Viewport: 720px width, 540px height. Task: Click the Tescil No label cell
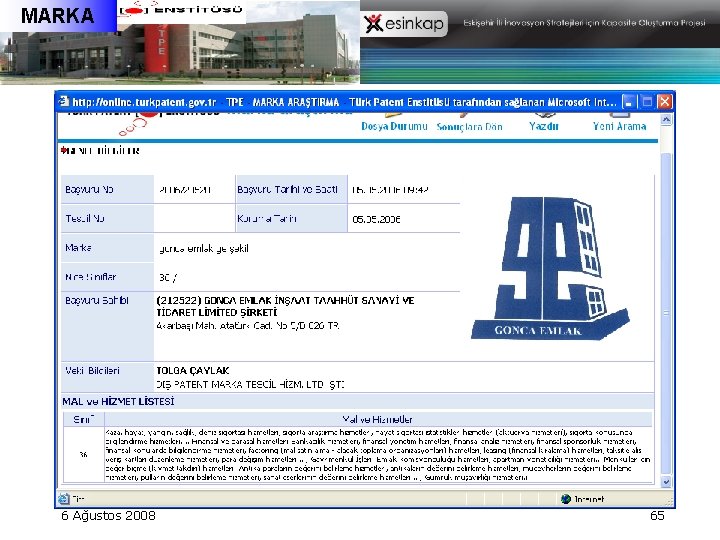[x=107, y=219]
